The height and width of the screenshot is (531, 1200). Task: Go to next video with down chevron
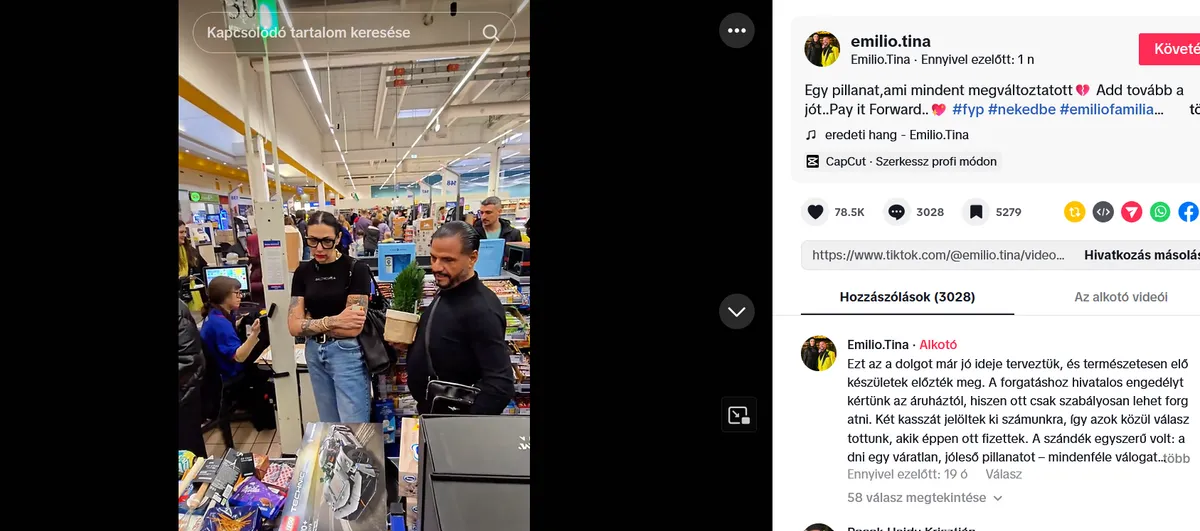click(x=737, y=312)
